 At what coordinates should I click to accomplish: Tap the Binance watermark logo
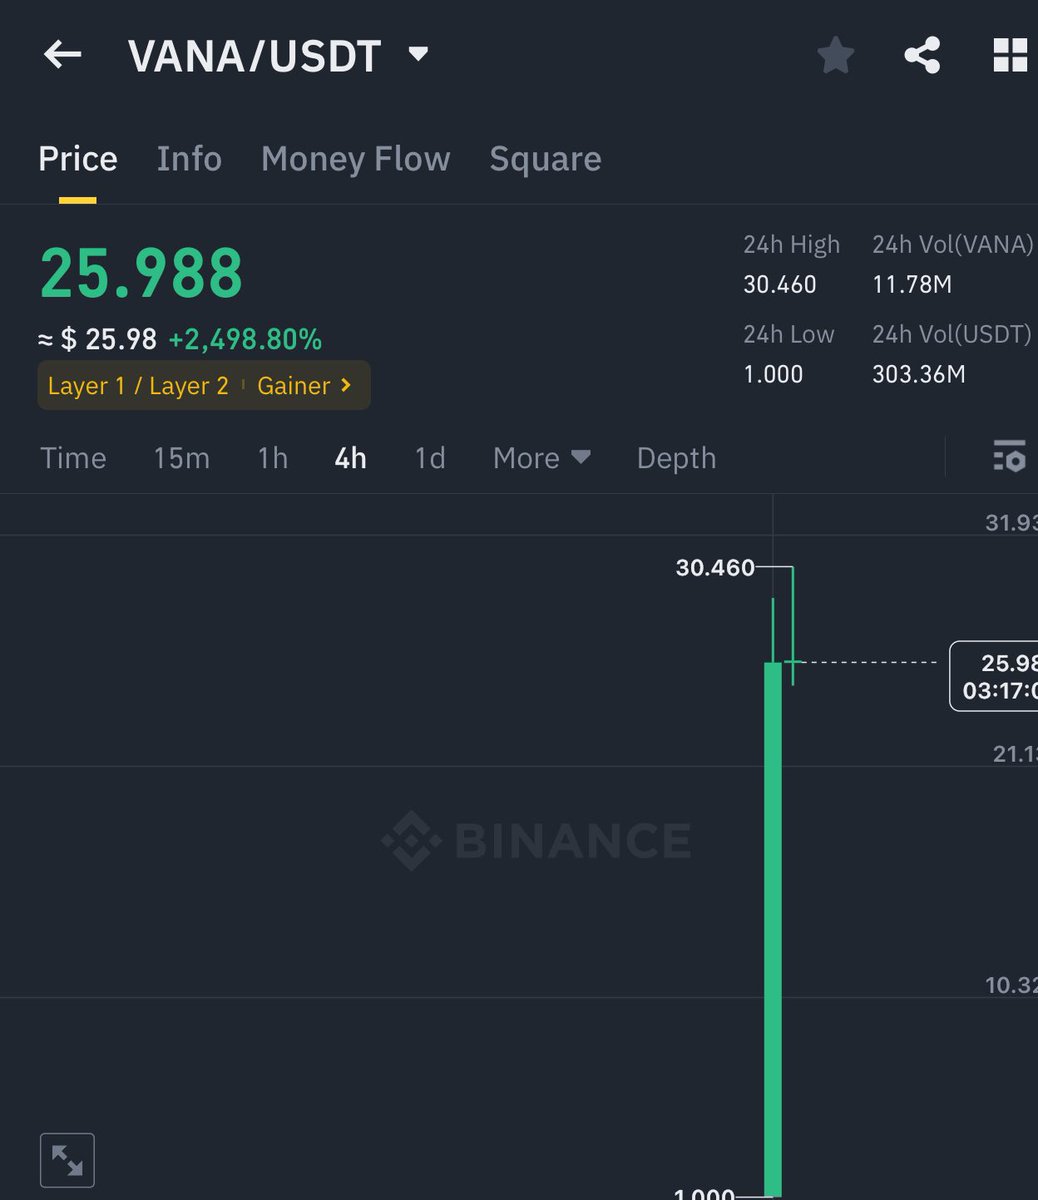tap(537, 840)
